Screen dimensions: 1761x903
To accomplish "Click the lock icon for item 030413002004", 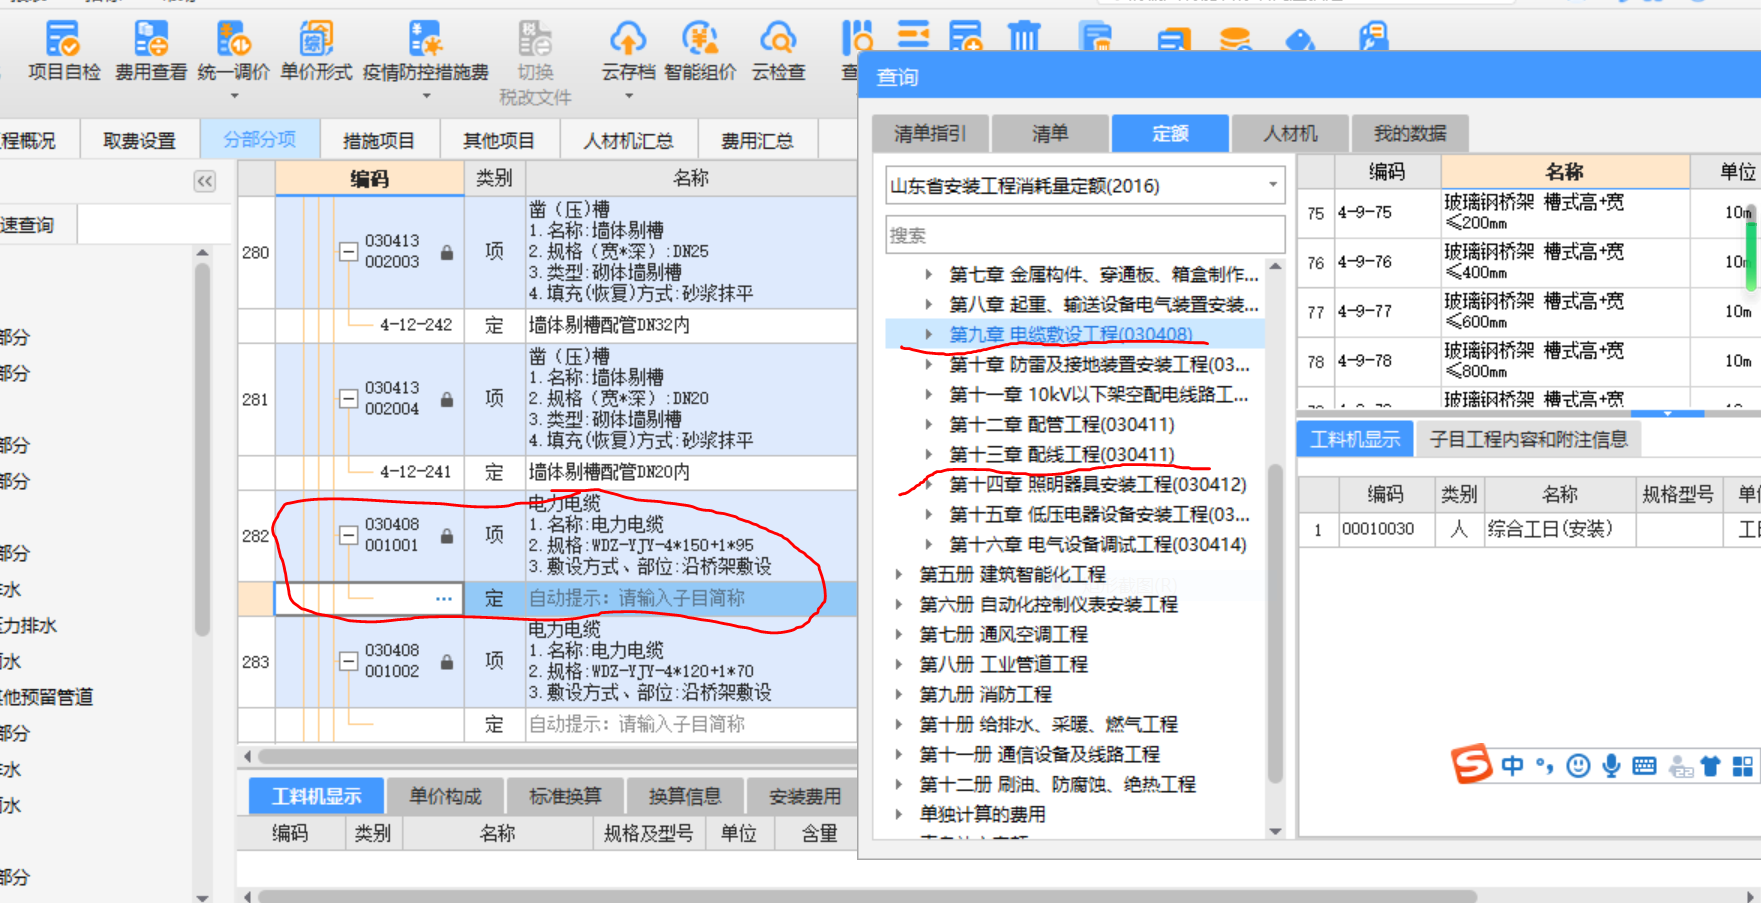I will (x=447, y=400).
